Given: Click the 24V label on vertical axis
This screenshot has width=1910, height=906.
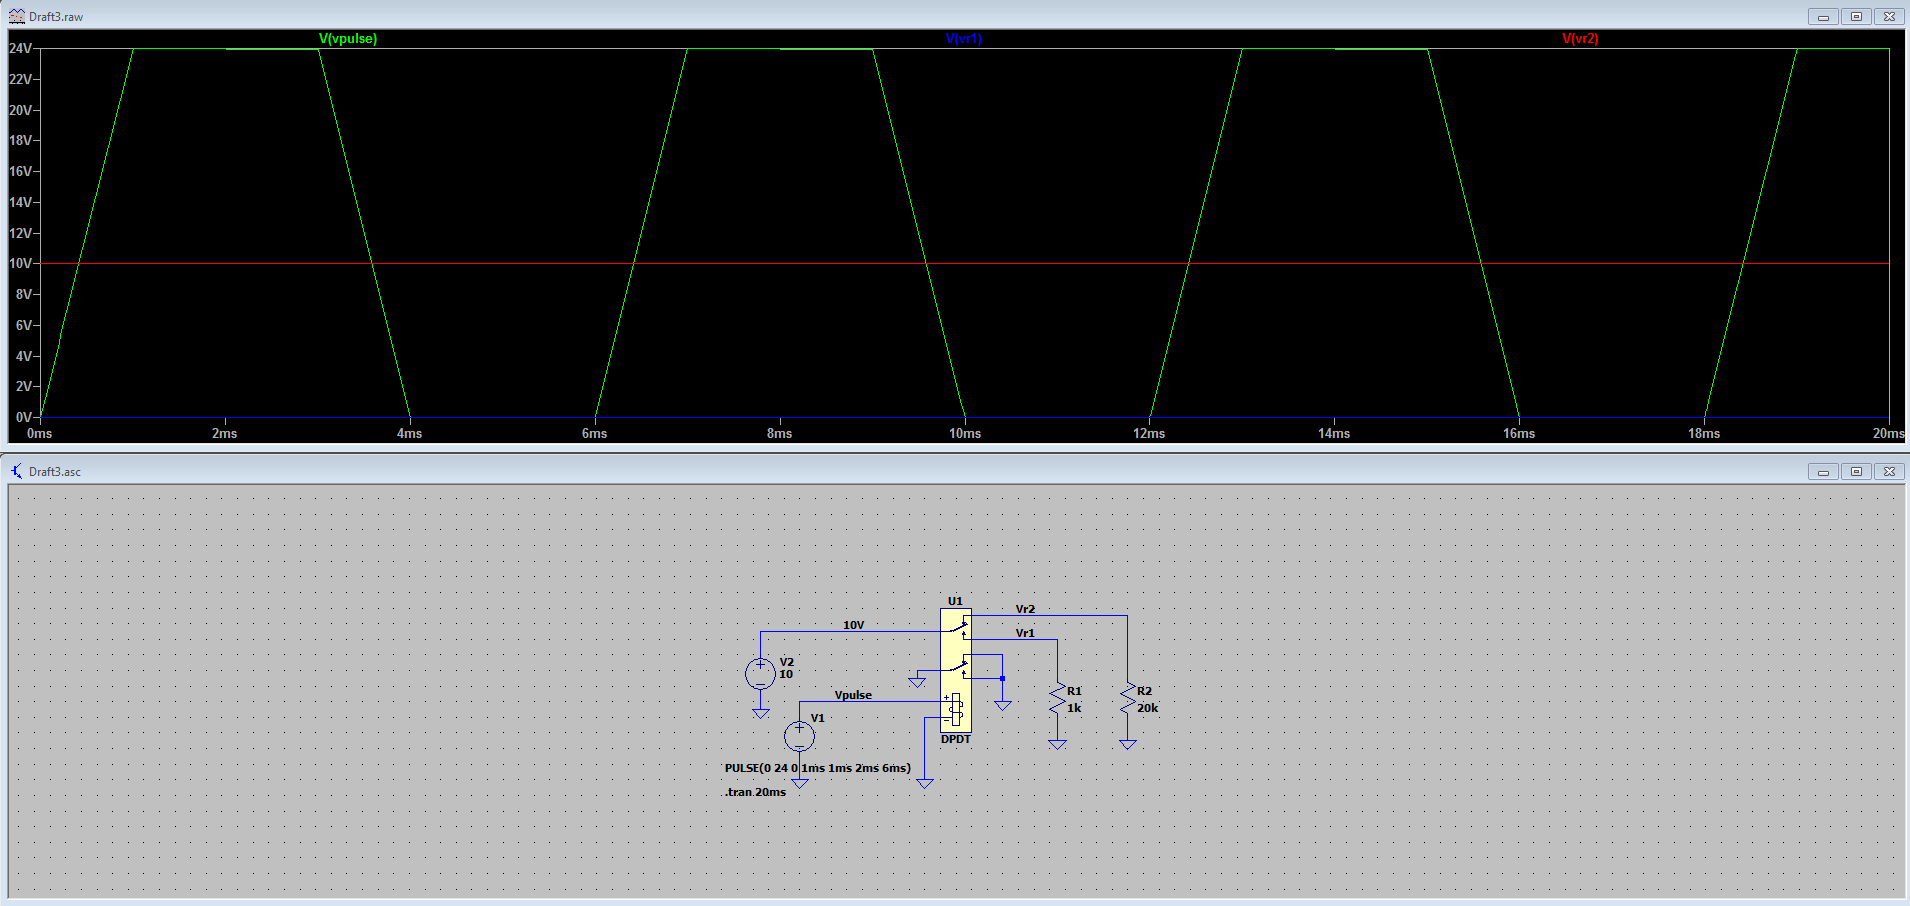Looking at the screenshot, I should [20, 48].
